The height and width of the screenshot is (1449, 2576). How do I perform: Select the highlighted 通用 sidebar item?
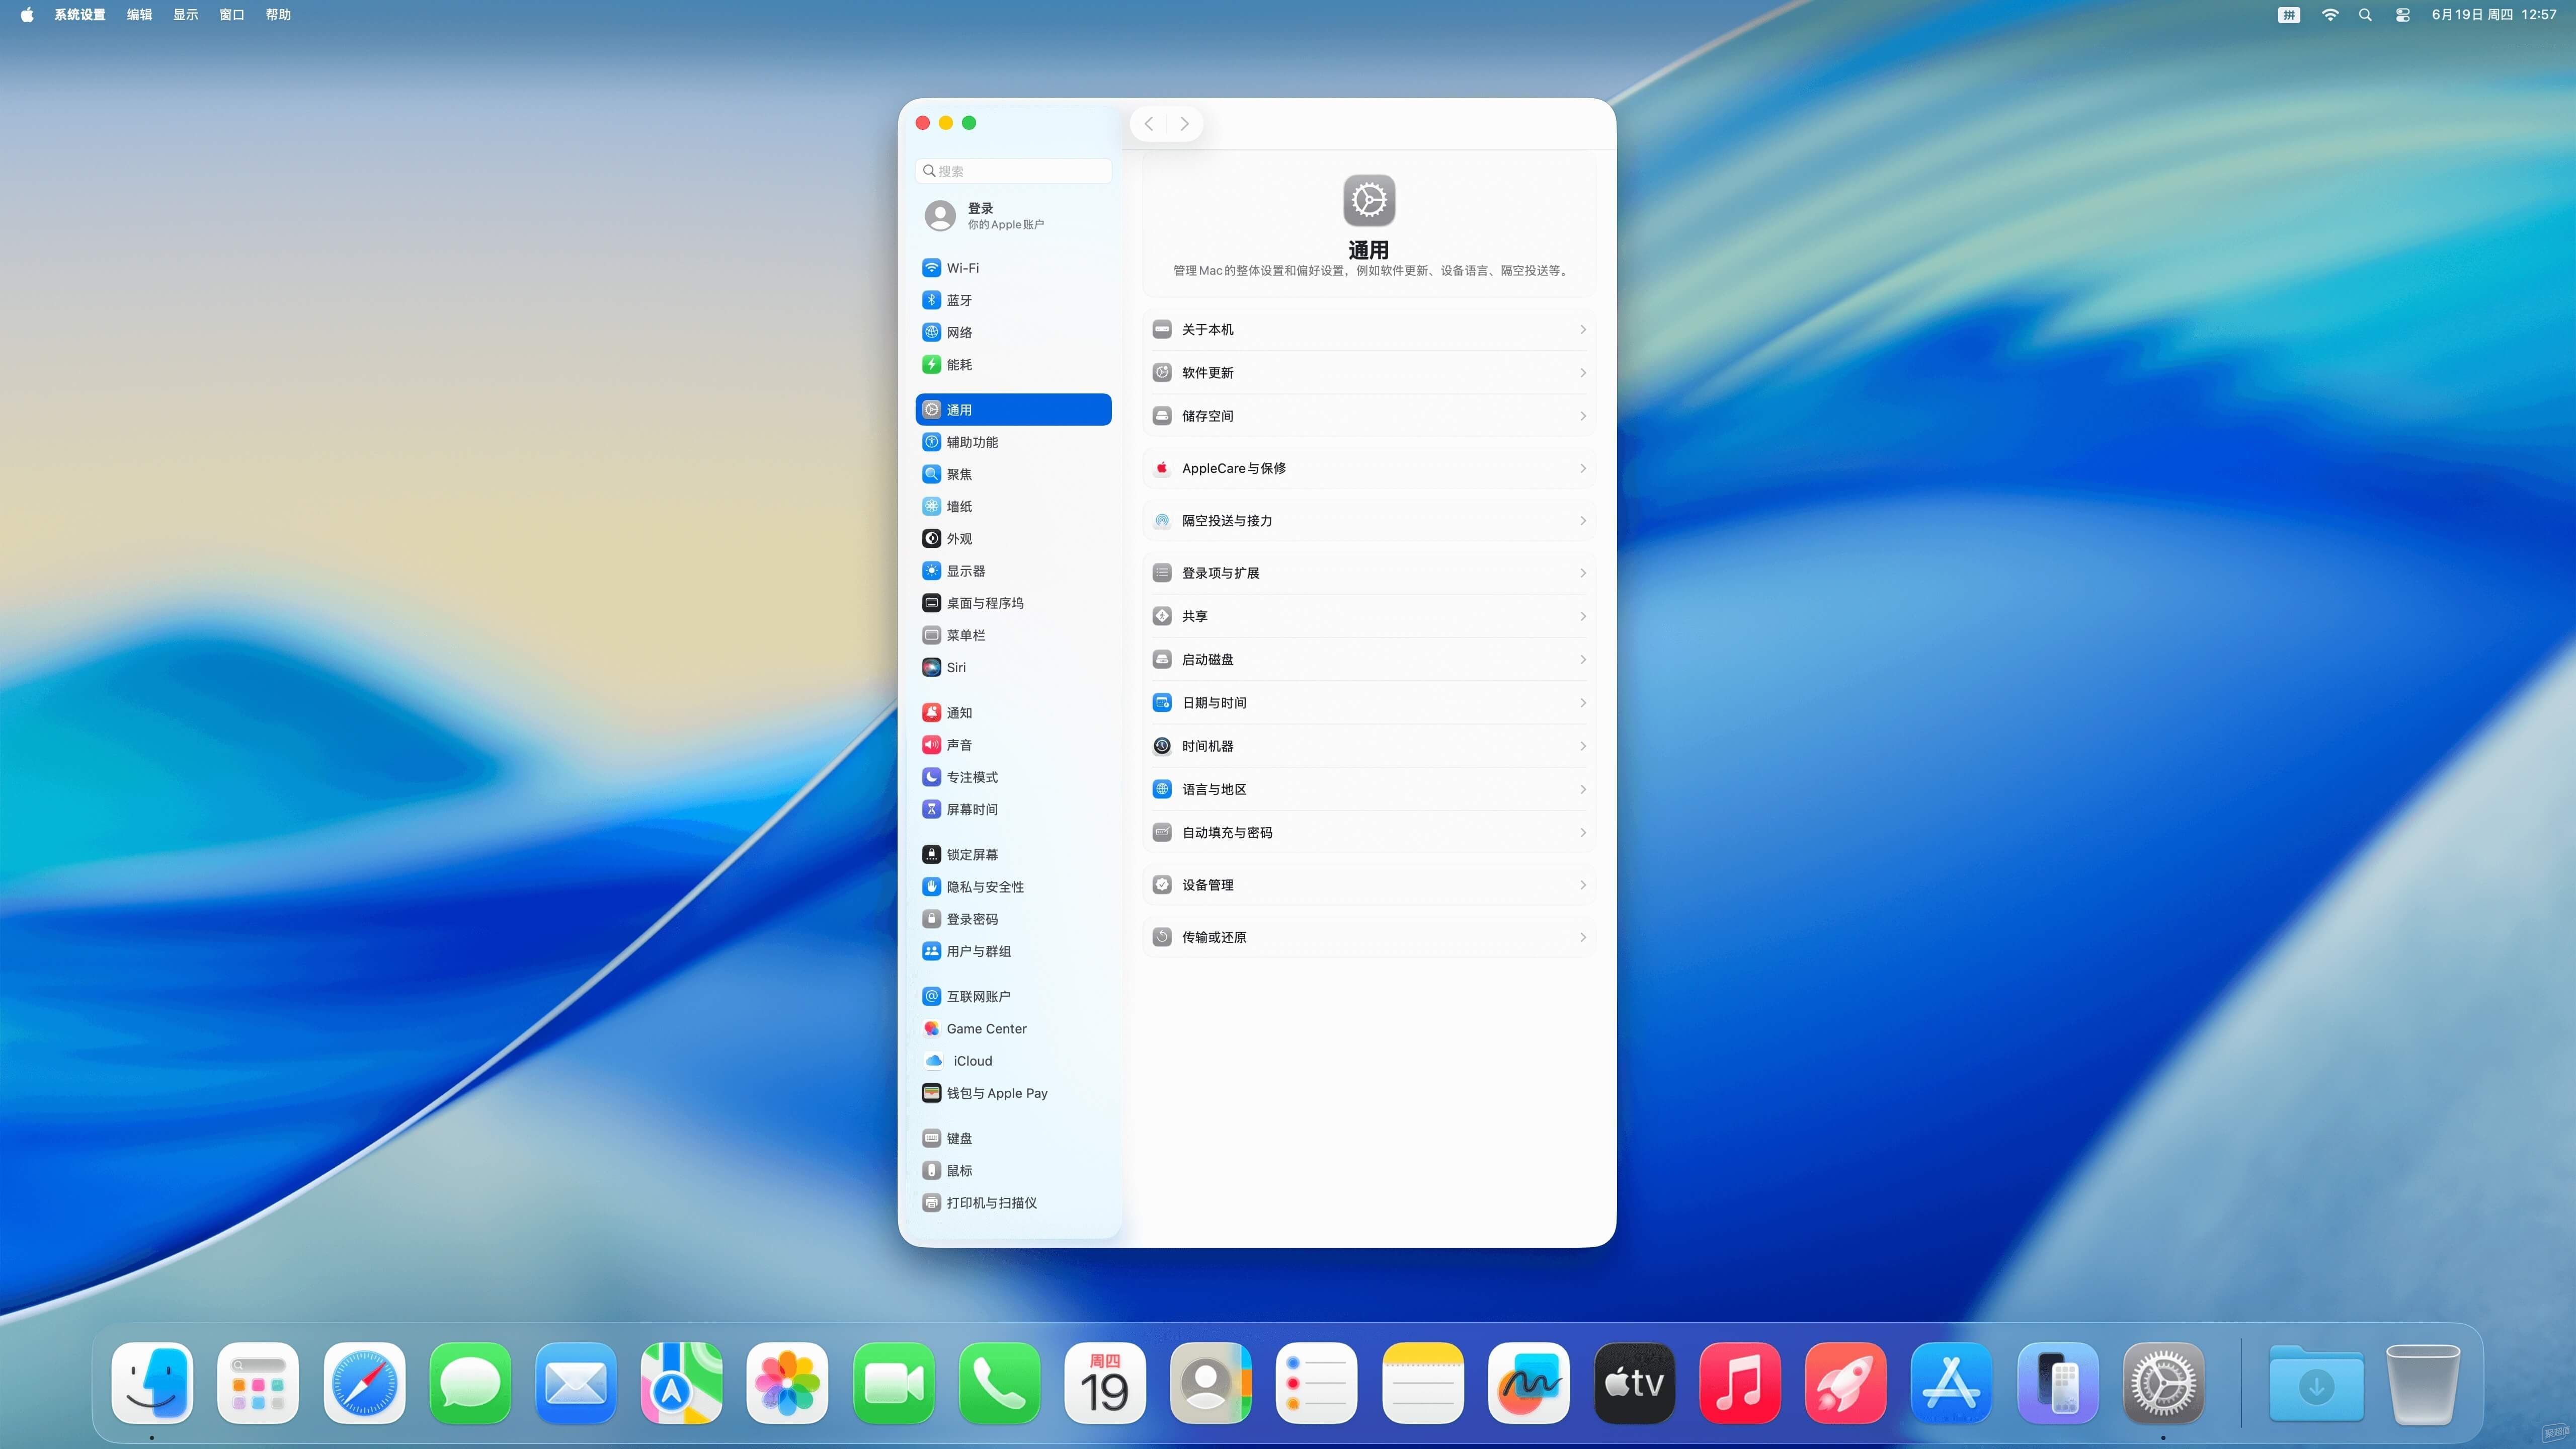click(1013, 410)
